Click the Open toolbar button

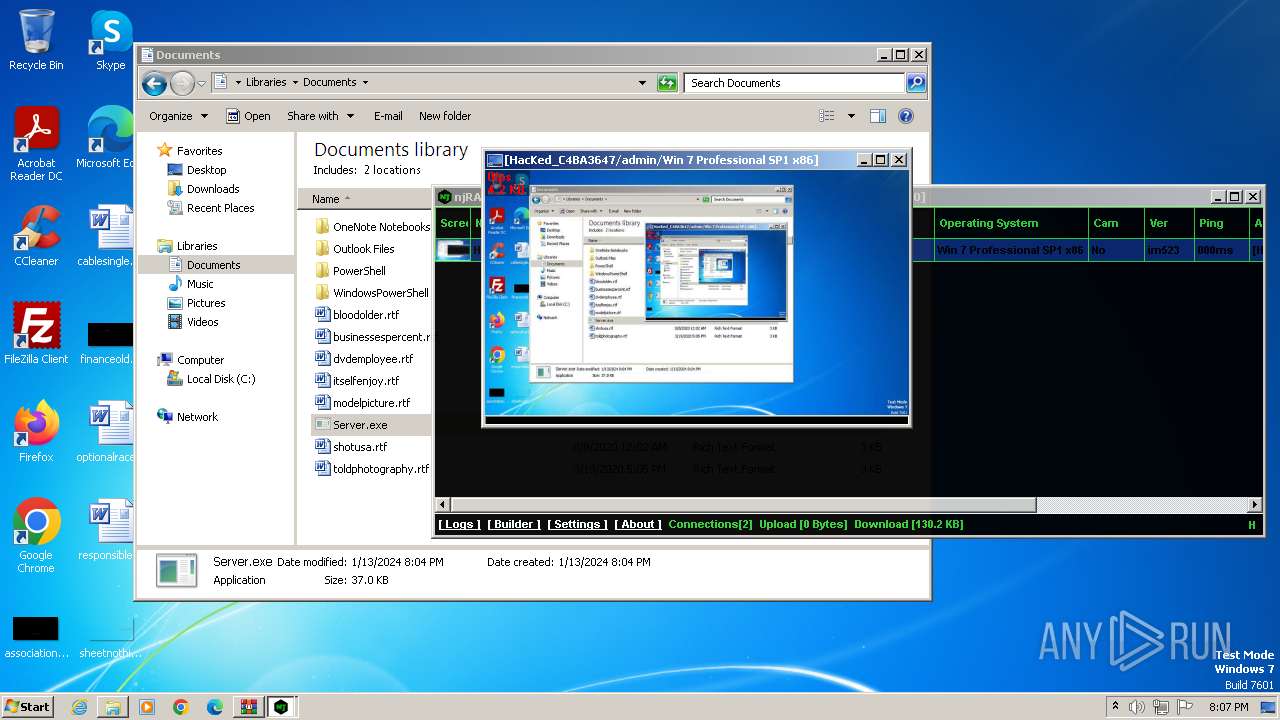(248, 116)
